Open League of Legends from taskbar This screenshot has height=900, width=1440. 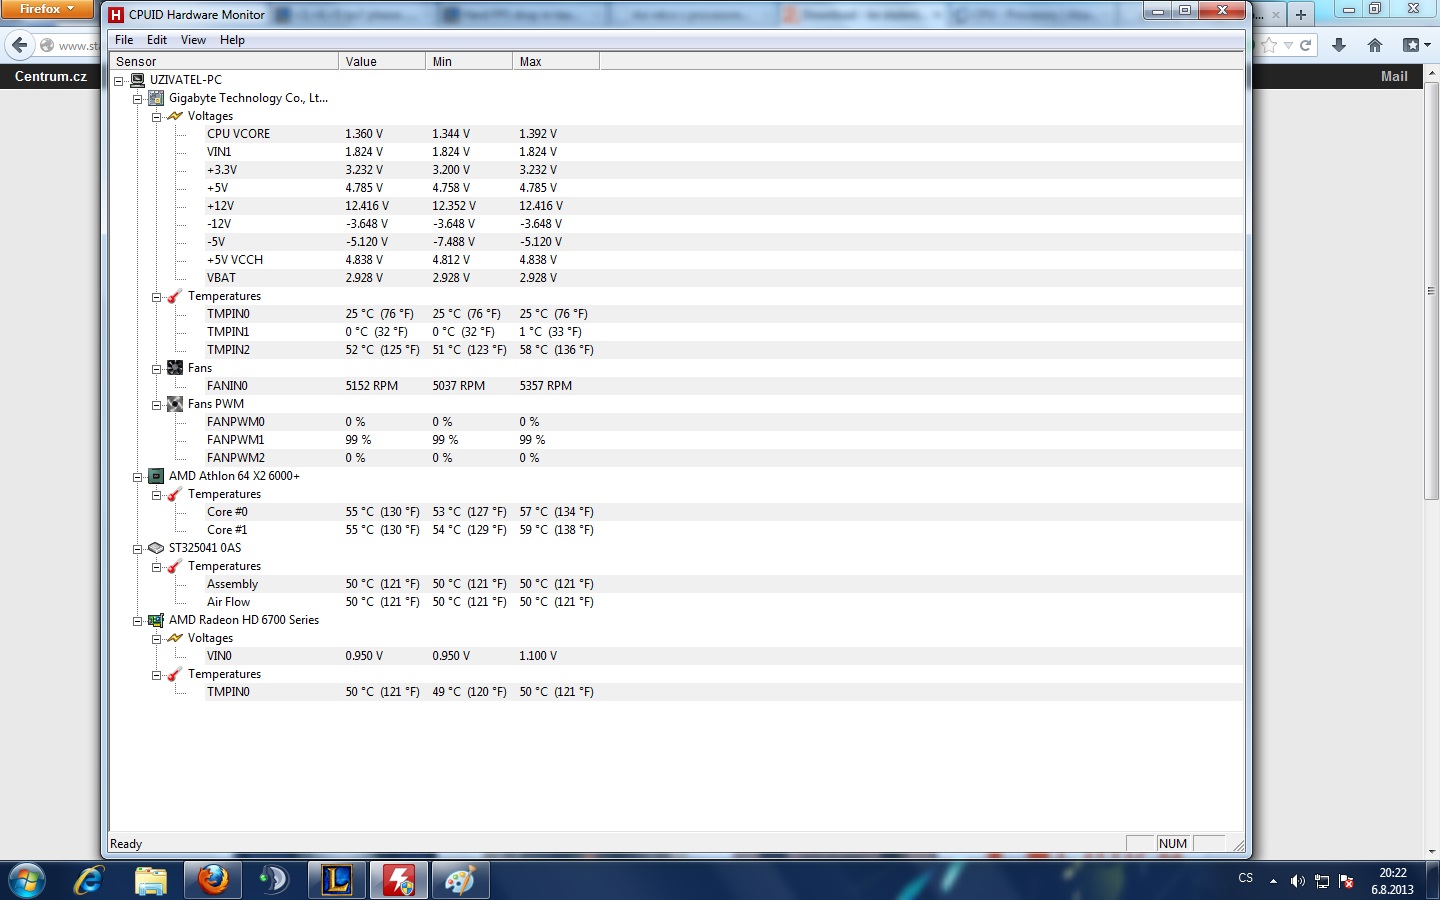tap(337, 880)
